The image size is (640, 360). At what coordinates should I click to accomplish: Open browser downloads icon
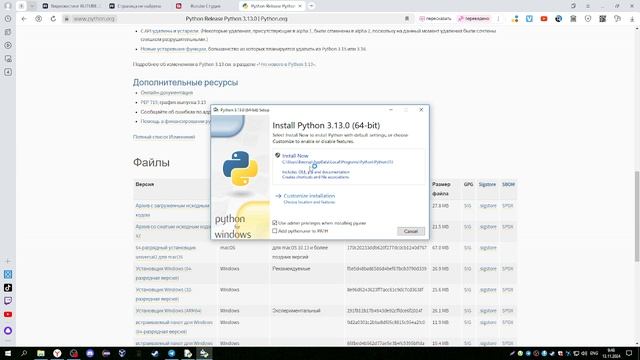click(632, 19)
